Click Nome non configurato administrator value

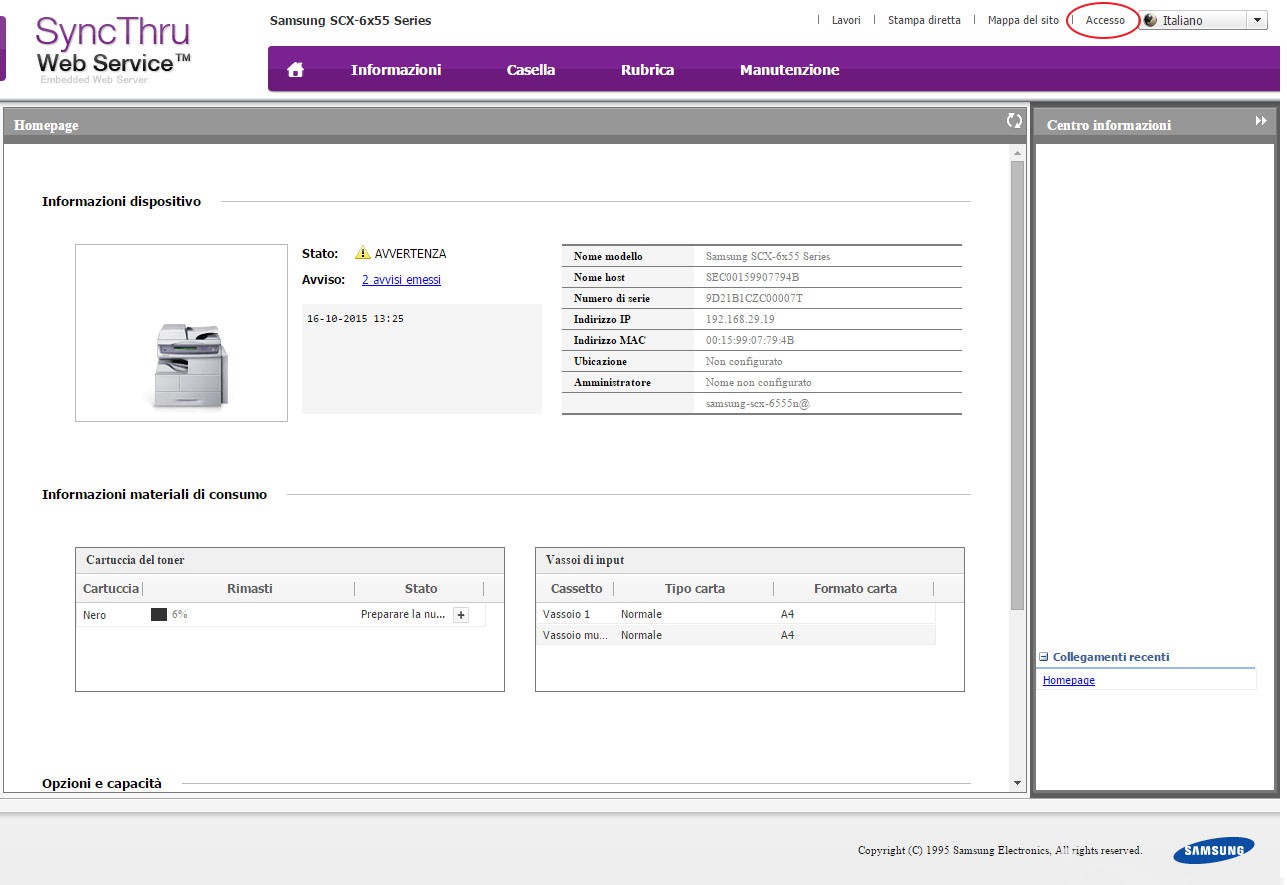click(759, 382)
